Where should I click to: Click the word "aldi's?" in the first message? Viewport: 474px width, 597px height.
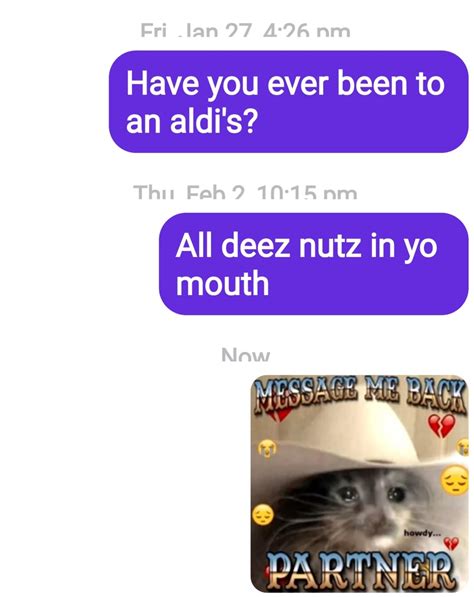click(x=213, y=121)
